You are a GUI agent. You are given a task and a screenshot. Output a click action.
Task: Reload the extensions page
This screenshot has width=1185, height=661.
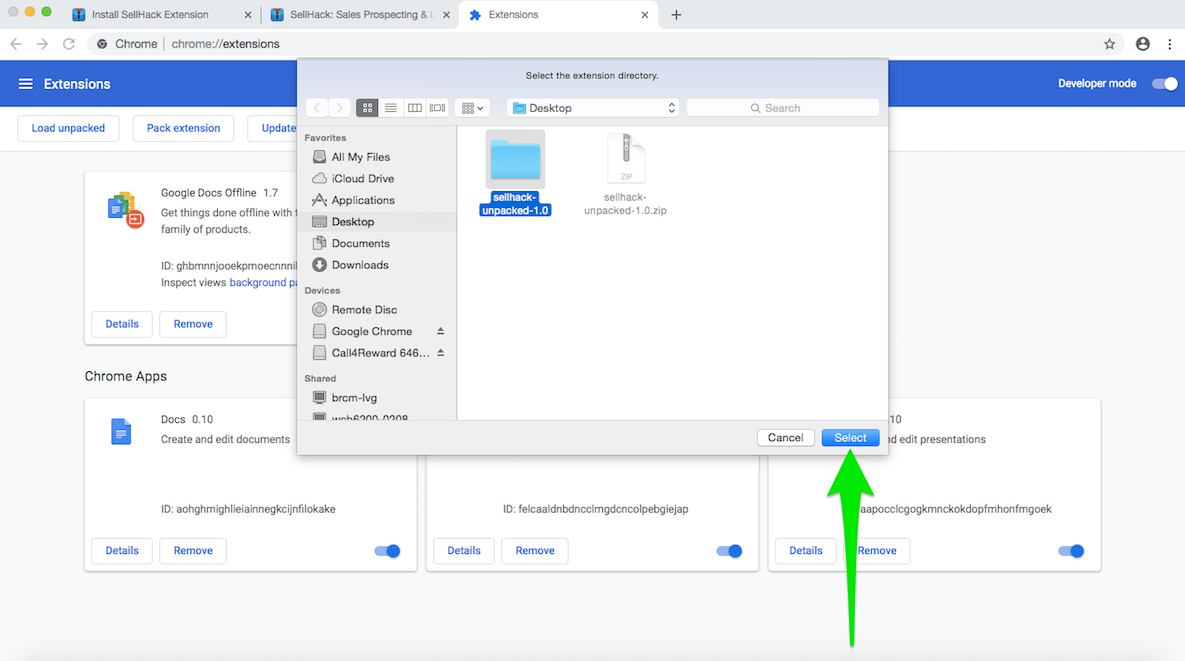click(69, 44)
